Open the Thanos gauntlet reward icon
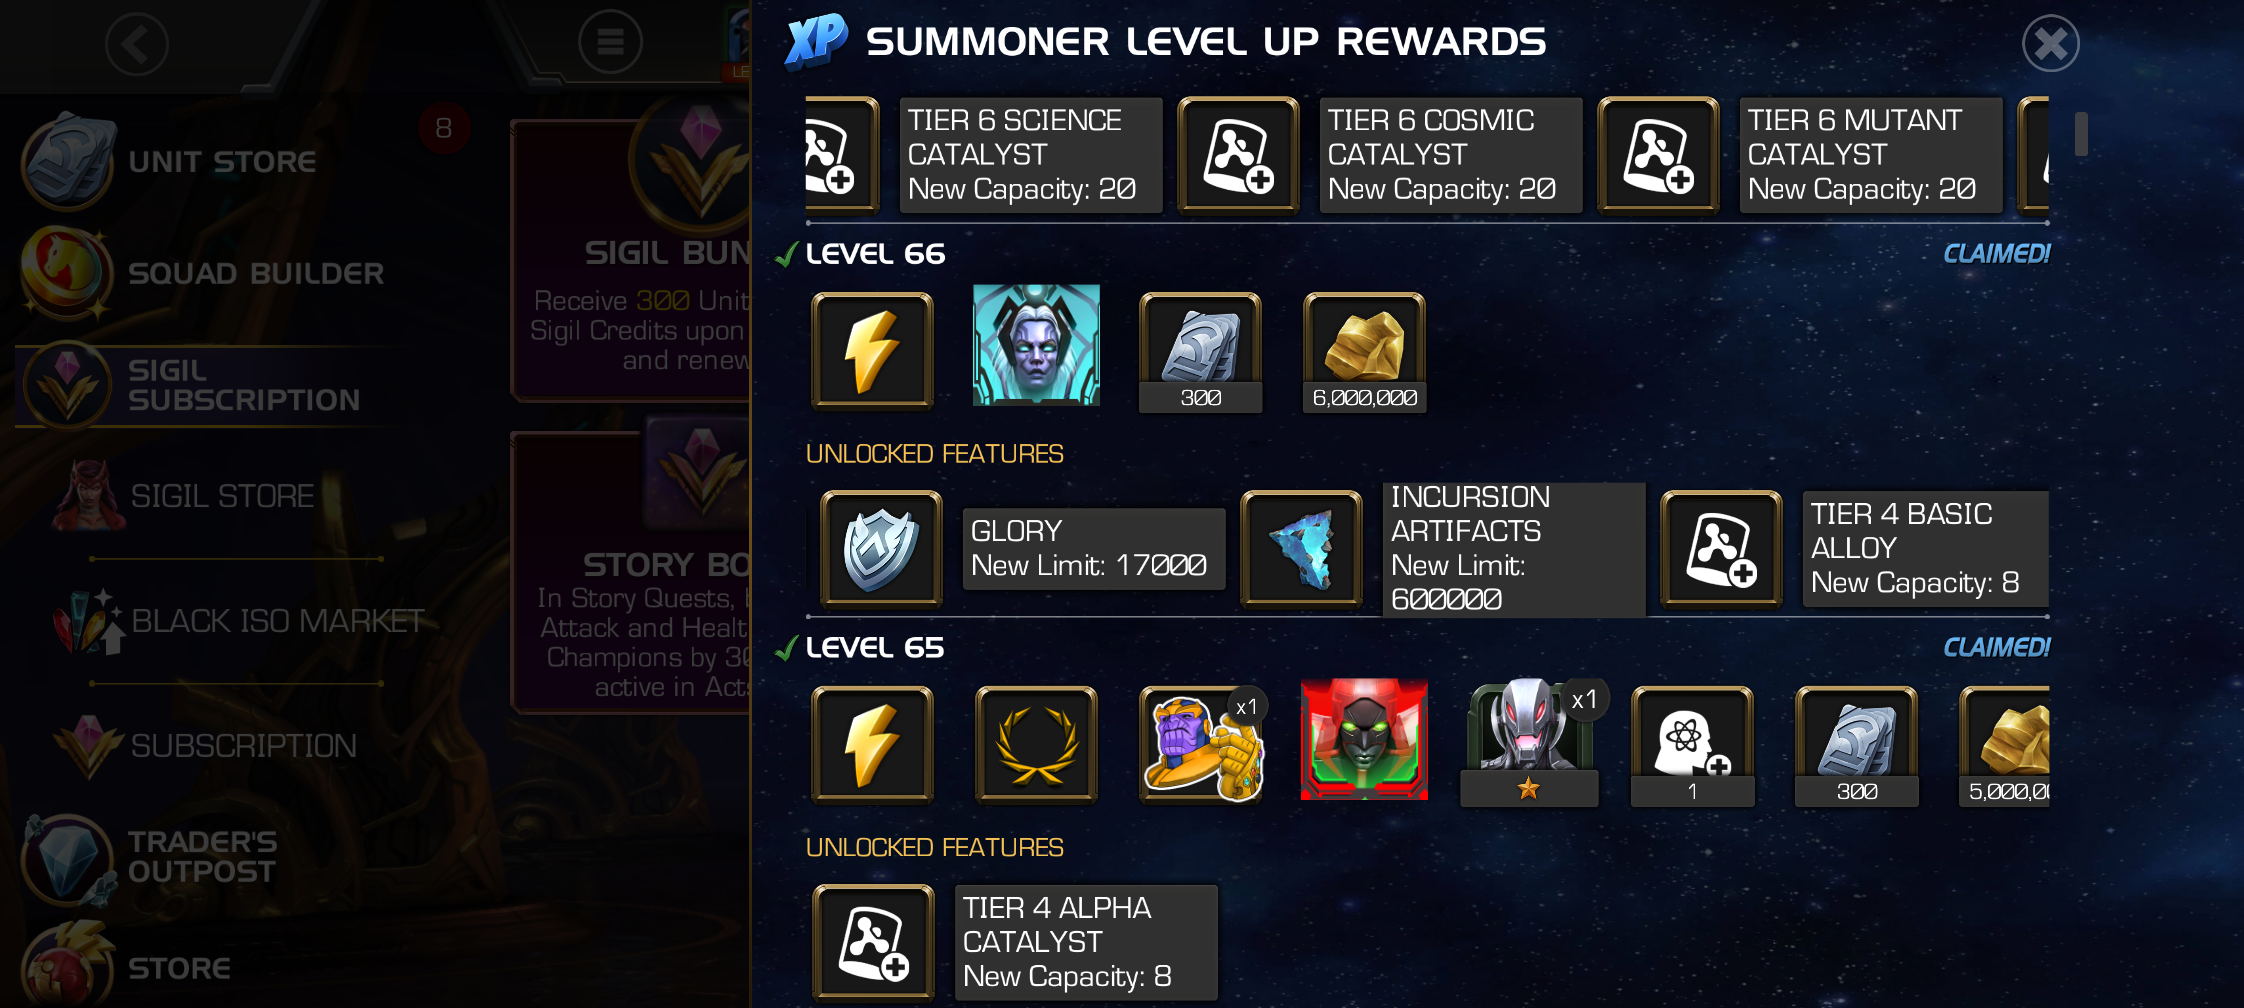 click(x=1203, y=745)
